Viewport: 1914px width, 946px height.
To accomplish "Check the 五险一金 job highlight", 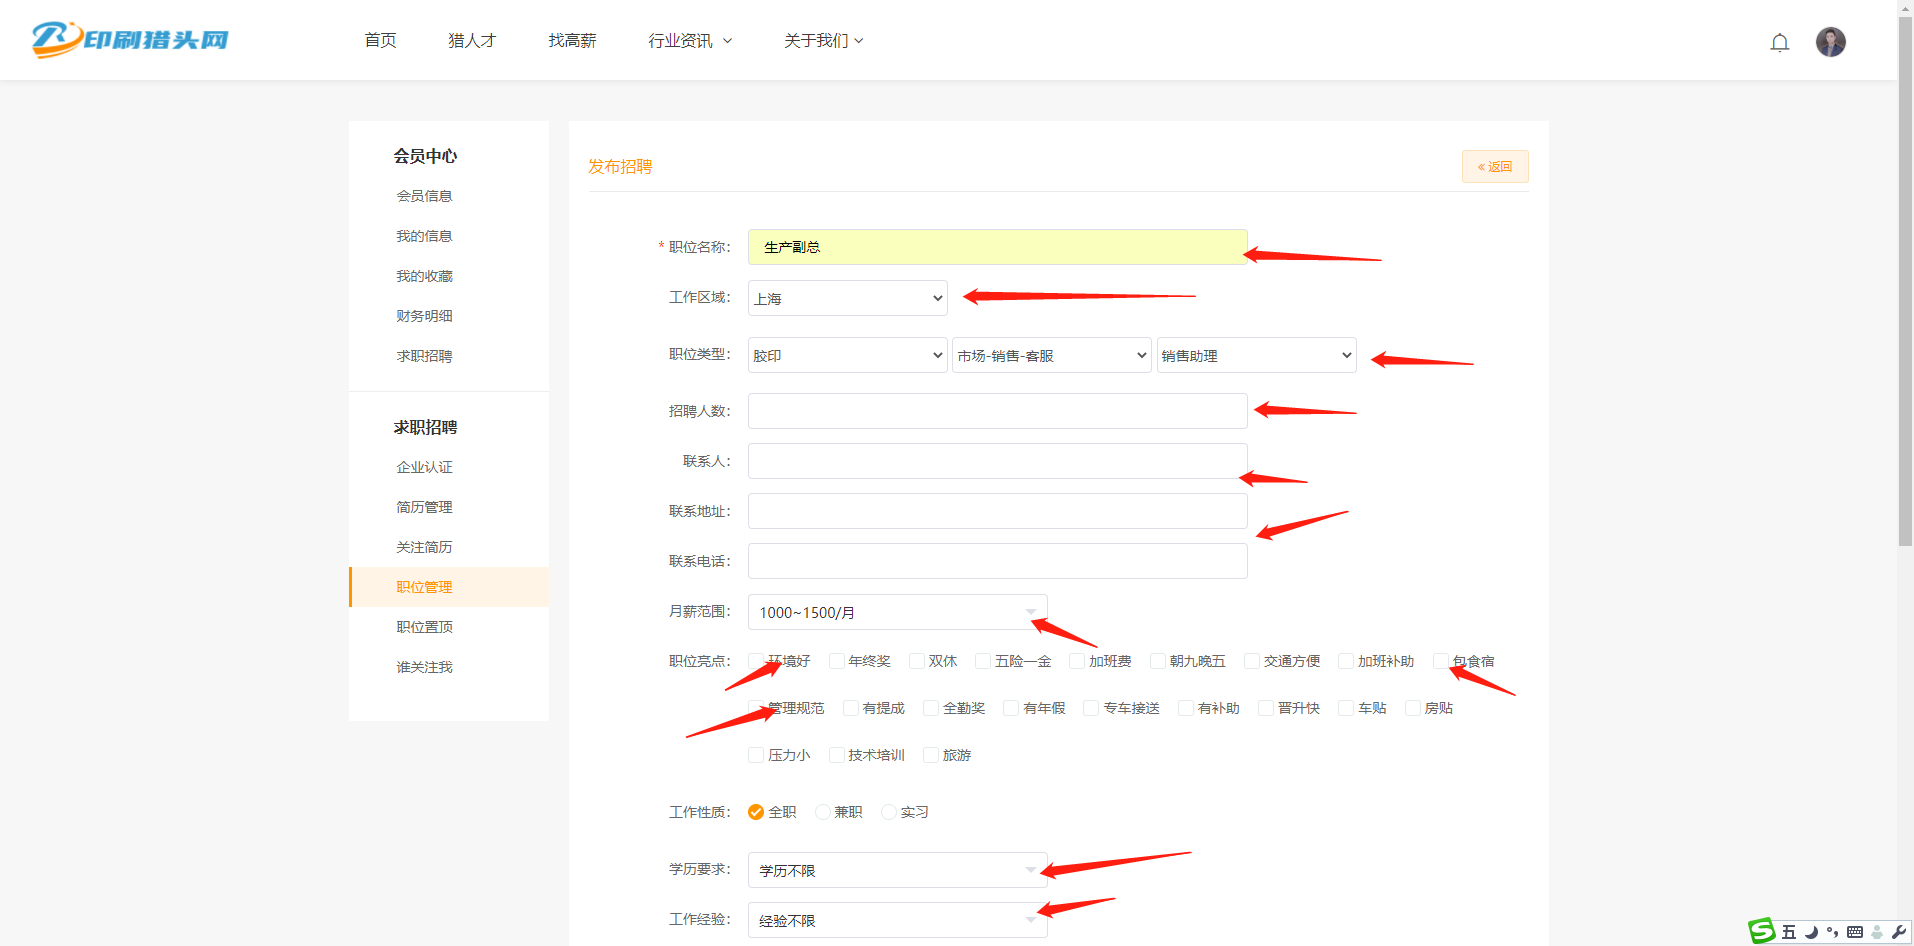I will click(984, 661).
